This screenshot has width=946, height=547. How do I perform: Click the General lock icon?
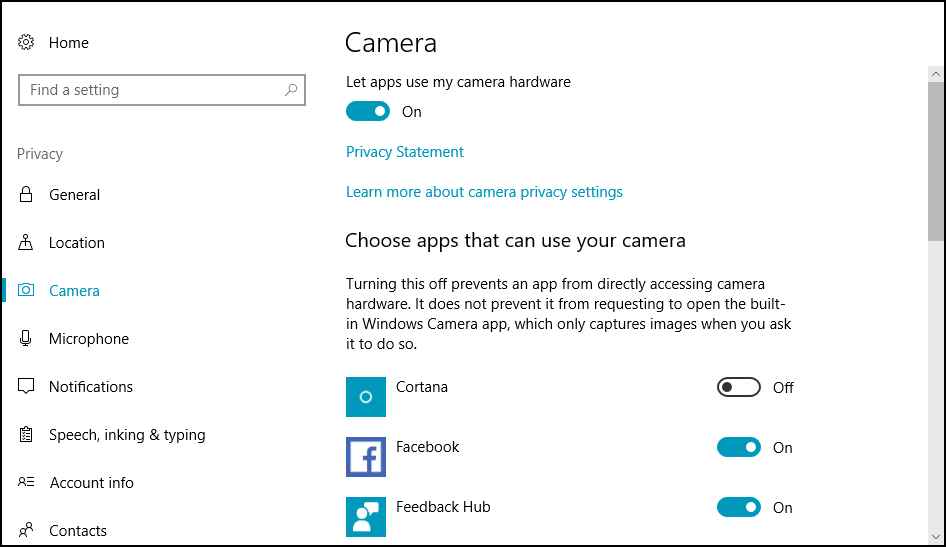[27, 195]
